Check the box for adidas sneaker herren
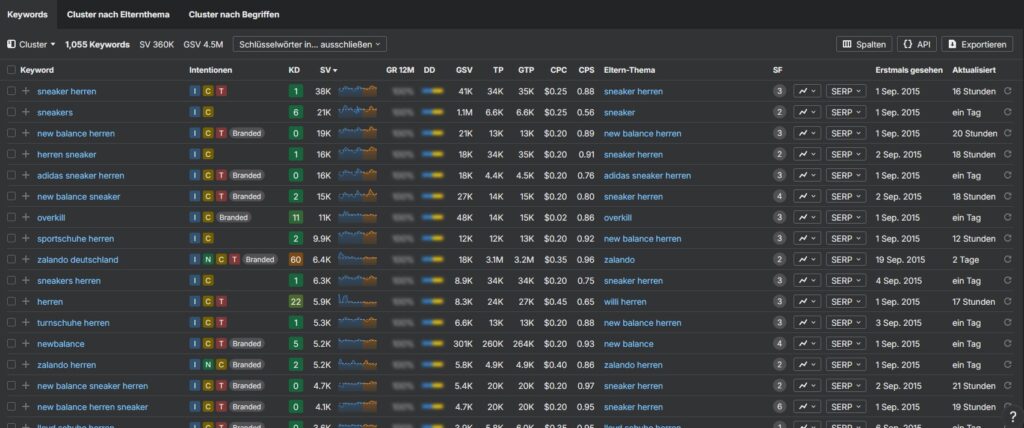This screenshot has height=428, width=1024. tap(11, 175)
